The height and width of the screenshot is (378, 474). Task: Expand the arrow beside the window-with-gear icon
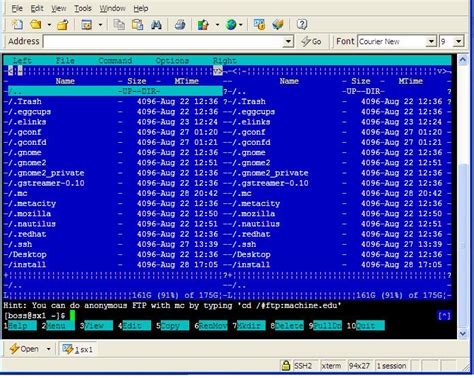coord(100,25)
